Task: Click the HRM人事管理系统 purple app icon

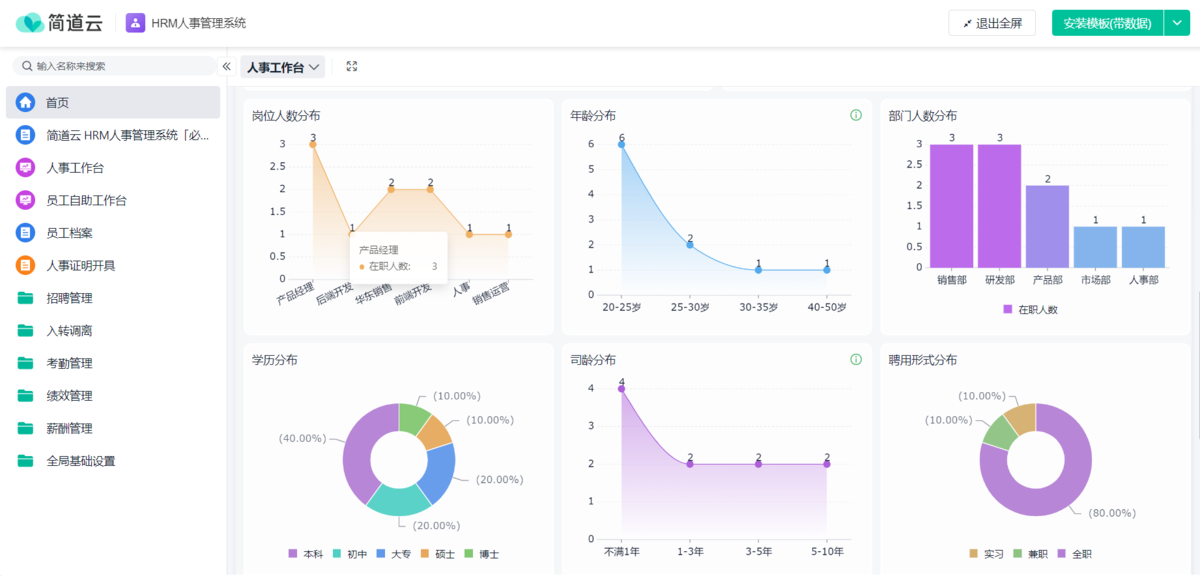Action: [x=135, y=22]
